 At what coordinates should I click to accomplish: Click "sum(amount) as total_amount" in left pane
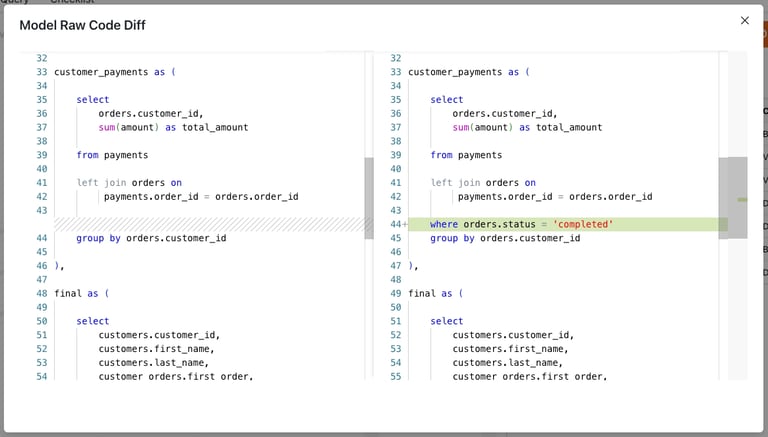(173, 127)
